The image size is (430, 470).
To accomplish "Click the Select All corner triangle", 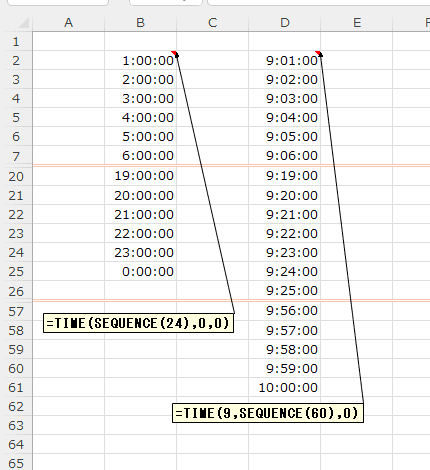I will [x=23, y=23].
